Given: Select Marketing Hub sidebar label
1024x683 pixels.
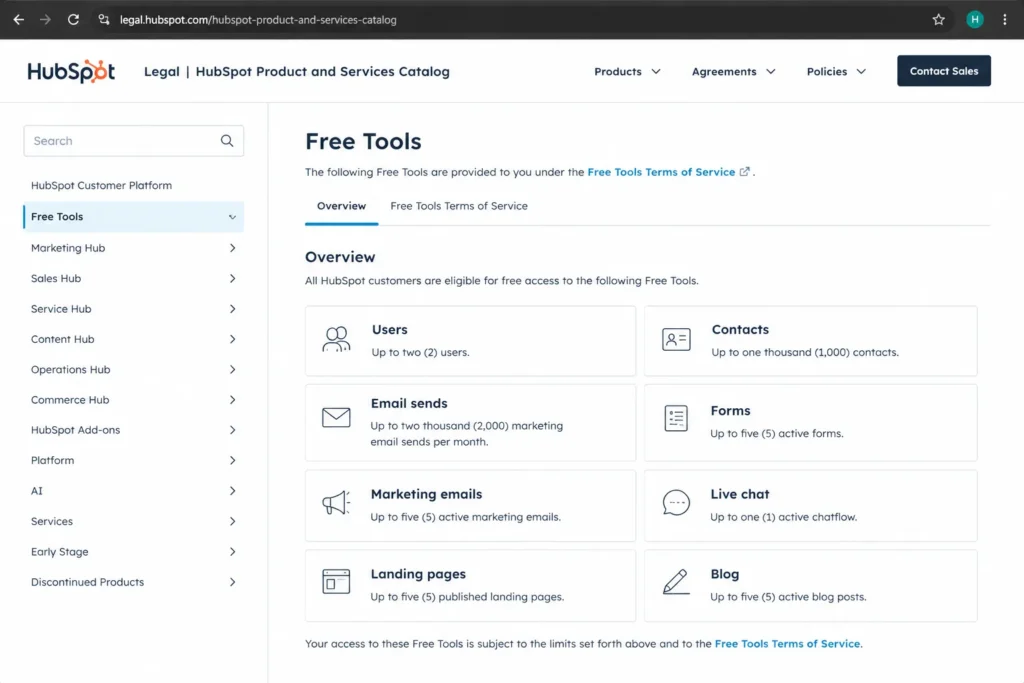Looking at the screenshot, I should coord(68,248).
